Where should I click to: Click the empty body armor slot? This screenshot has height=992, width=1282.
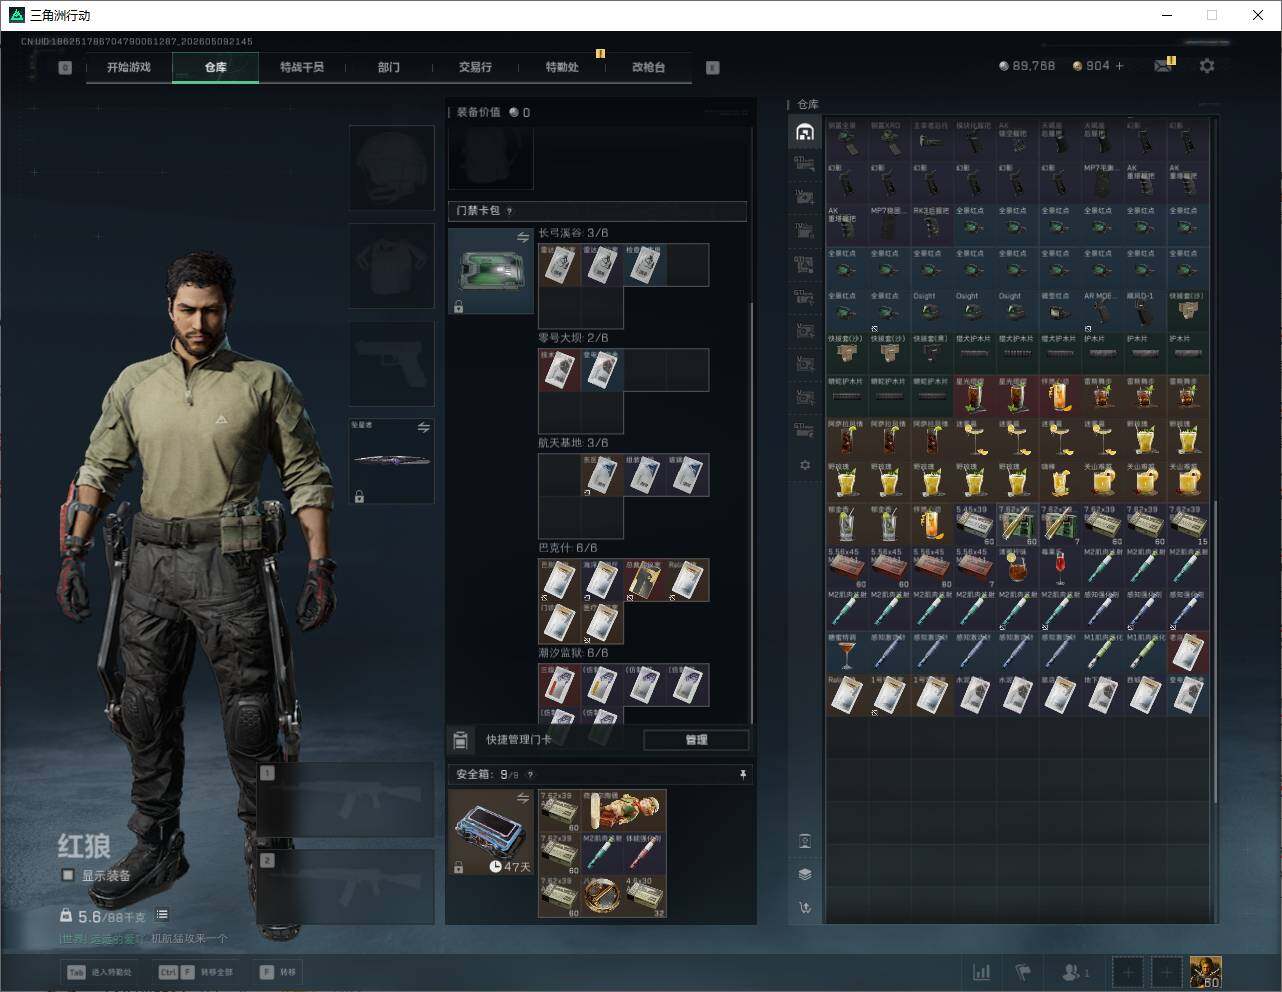[391, 265]
